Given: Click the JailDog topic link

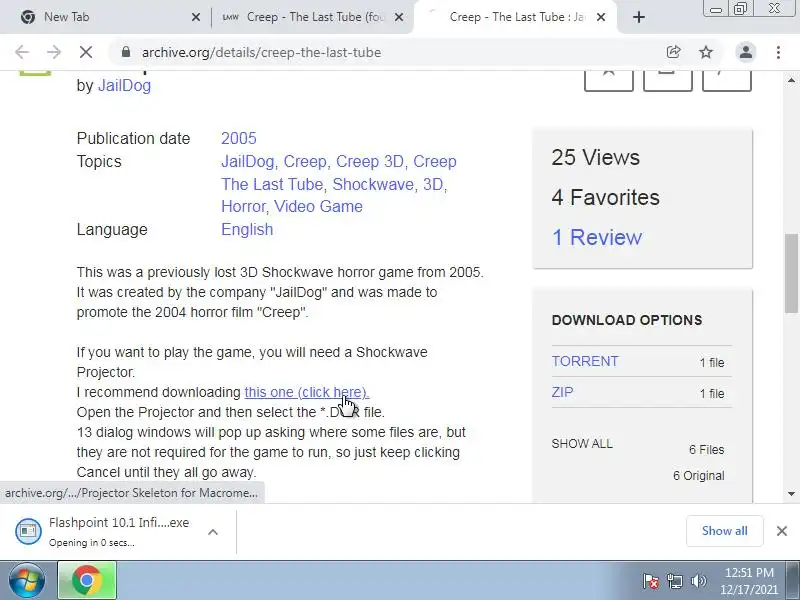Looking at the screenshot, I should [247, 161].
